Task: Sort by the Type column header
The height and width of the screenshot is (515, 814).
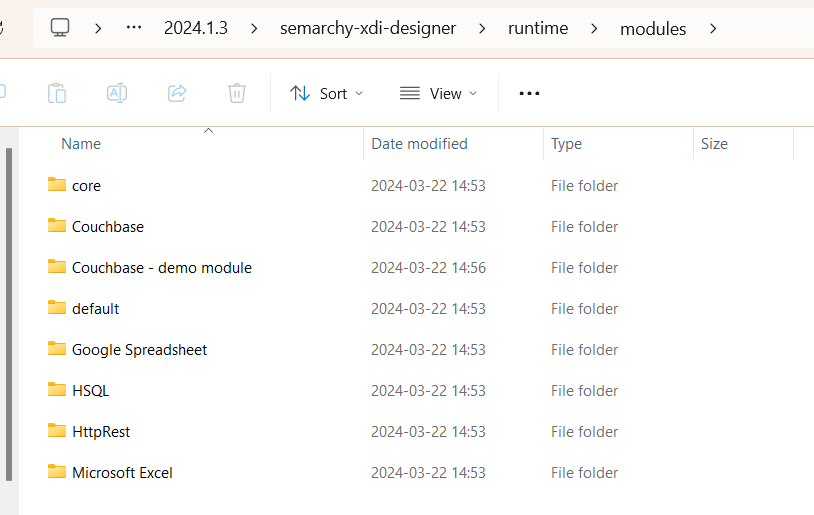Action: click(x=566, y=144)
